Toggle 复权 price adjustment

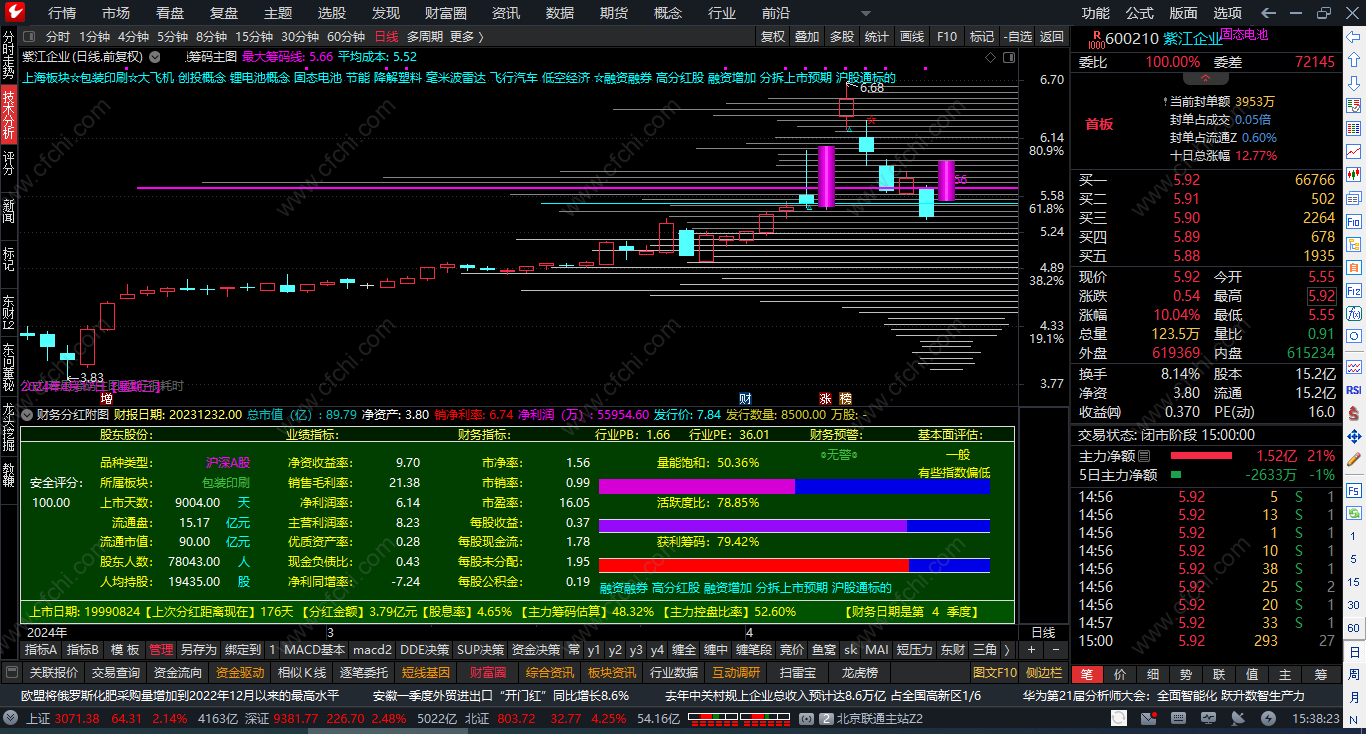(x=773, y=36)
